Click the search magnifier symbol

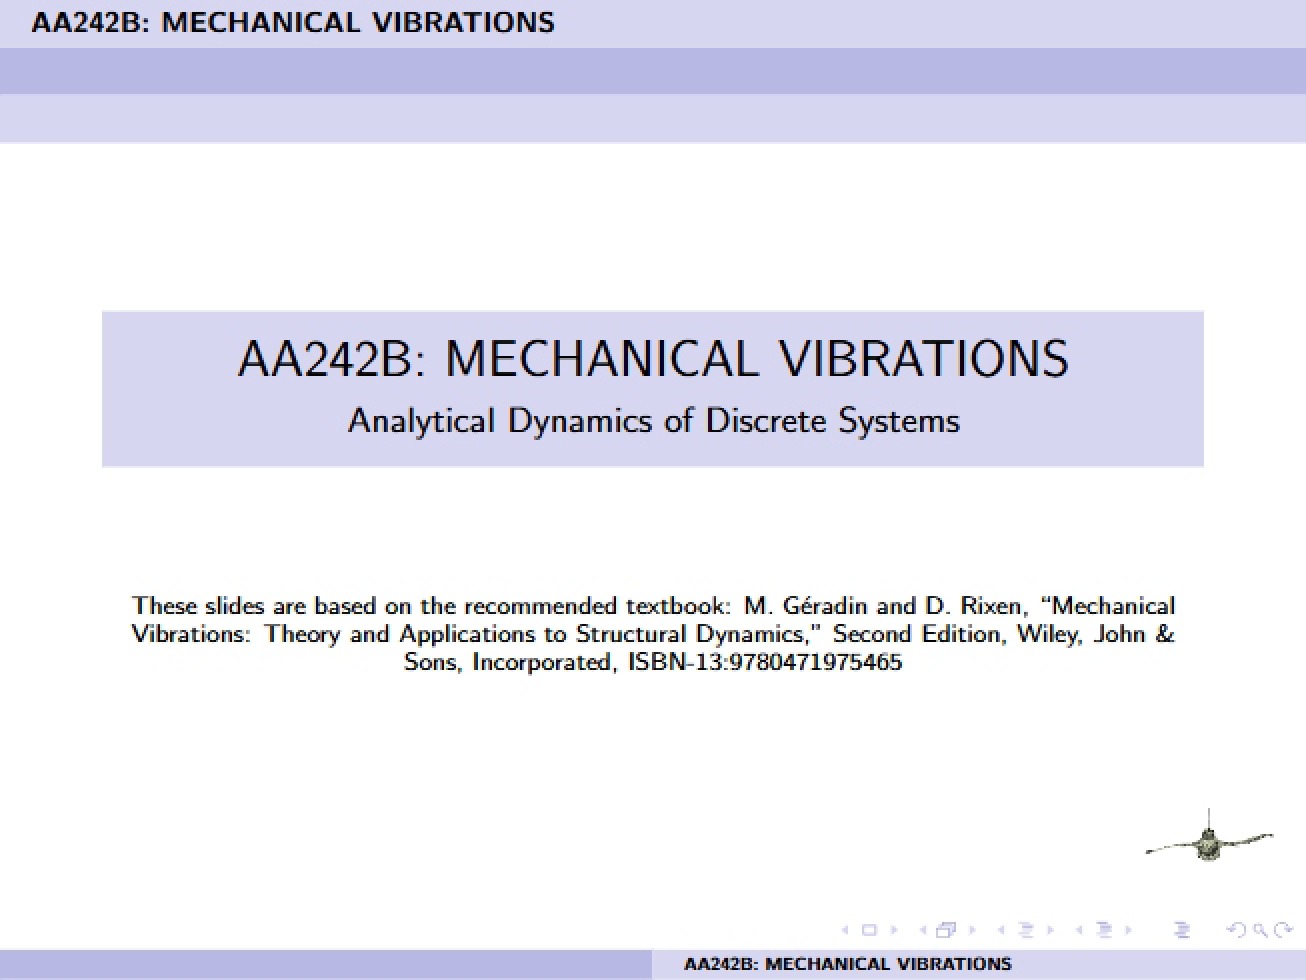pyautogui.click(x=1260, y=931)
